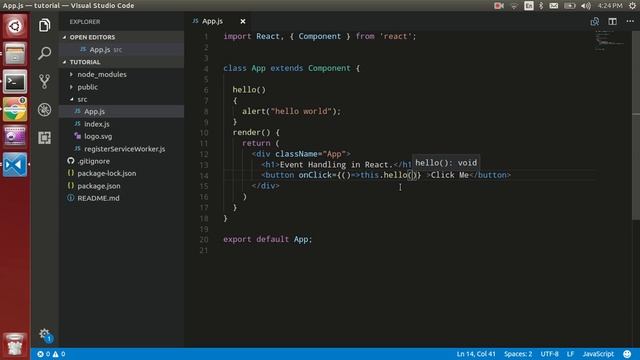Open the Trash from the launcher

15,345
